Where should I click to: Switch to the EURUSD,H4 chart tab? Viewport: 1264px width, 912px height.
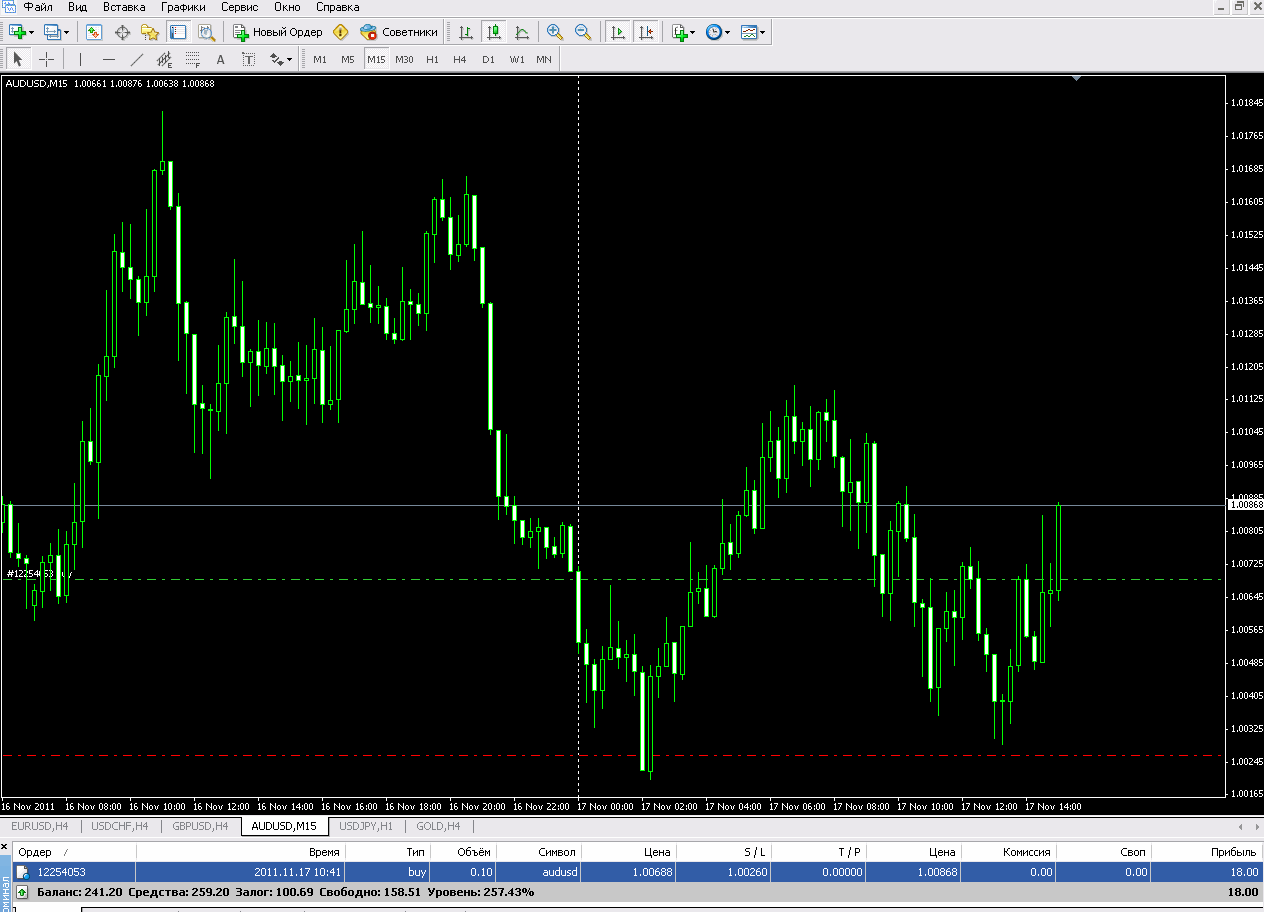tap(40, 826)
